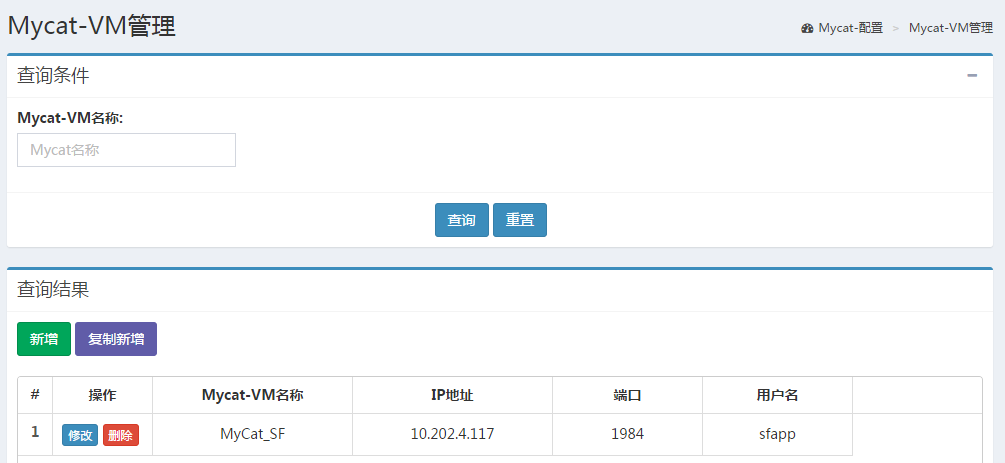Select the 10.202.4.117 IP cell

[453, 434]
